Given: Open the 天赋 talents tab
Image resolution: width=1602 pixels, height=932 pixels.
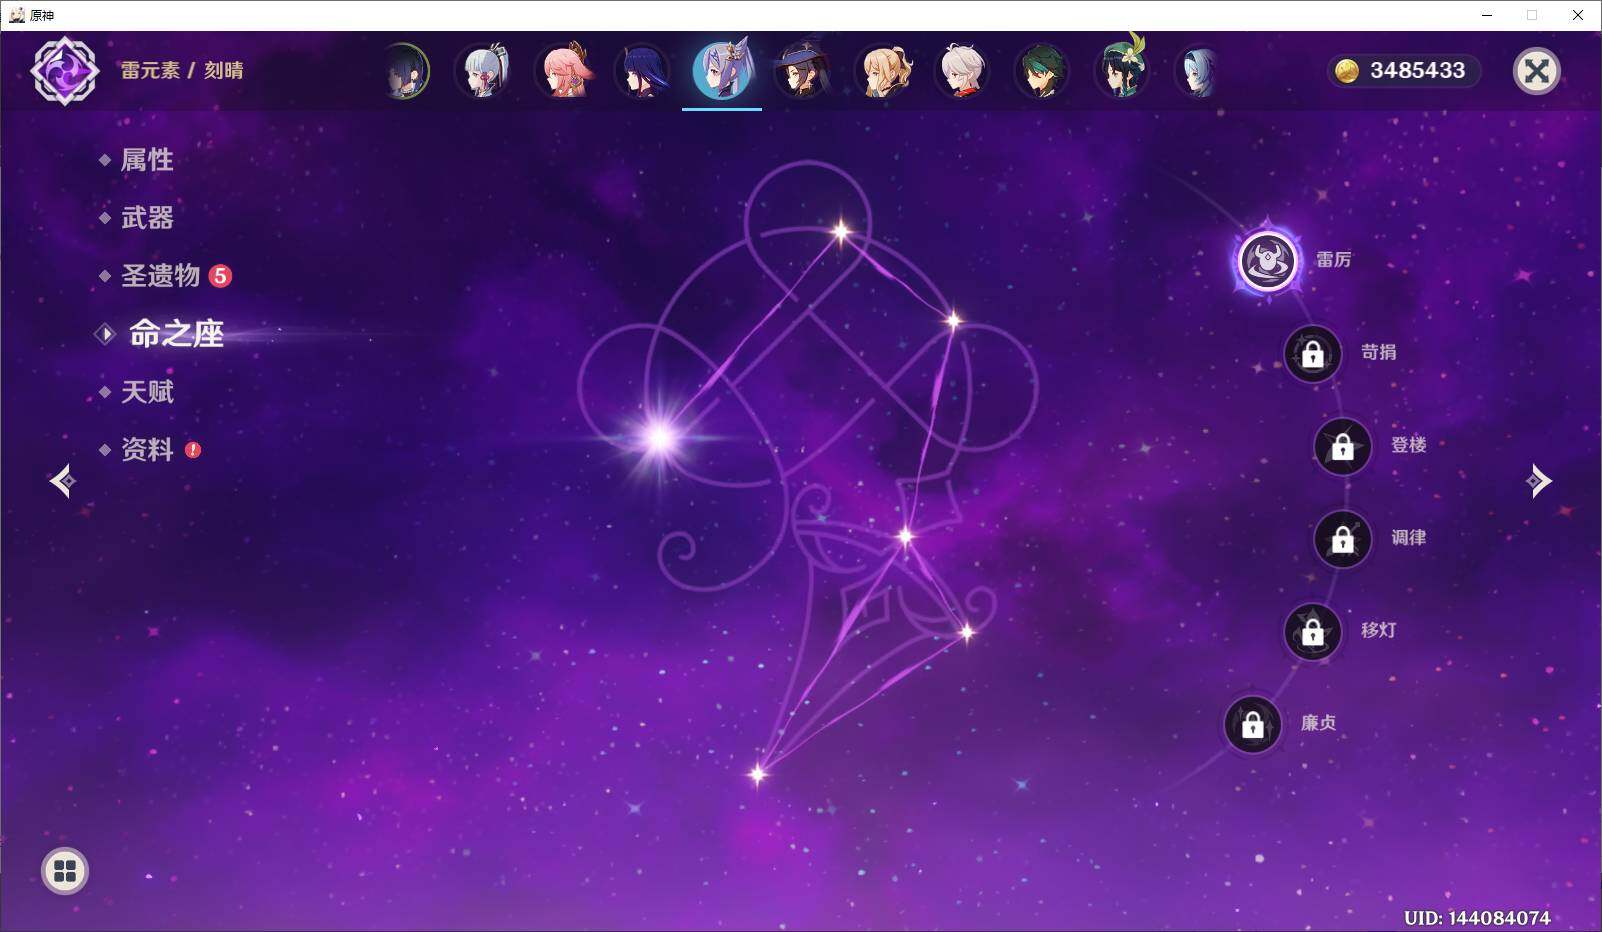Looking at the screenshot, I should [147, 392].
